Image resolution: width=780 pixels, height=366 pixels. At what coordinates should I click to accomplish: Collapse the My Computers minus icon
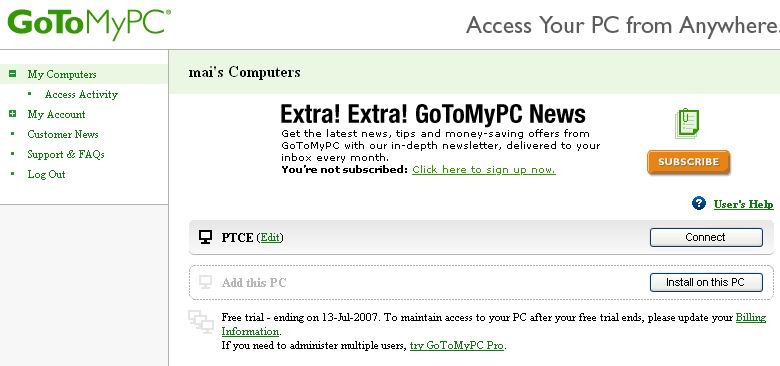tap(12, 74)
